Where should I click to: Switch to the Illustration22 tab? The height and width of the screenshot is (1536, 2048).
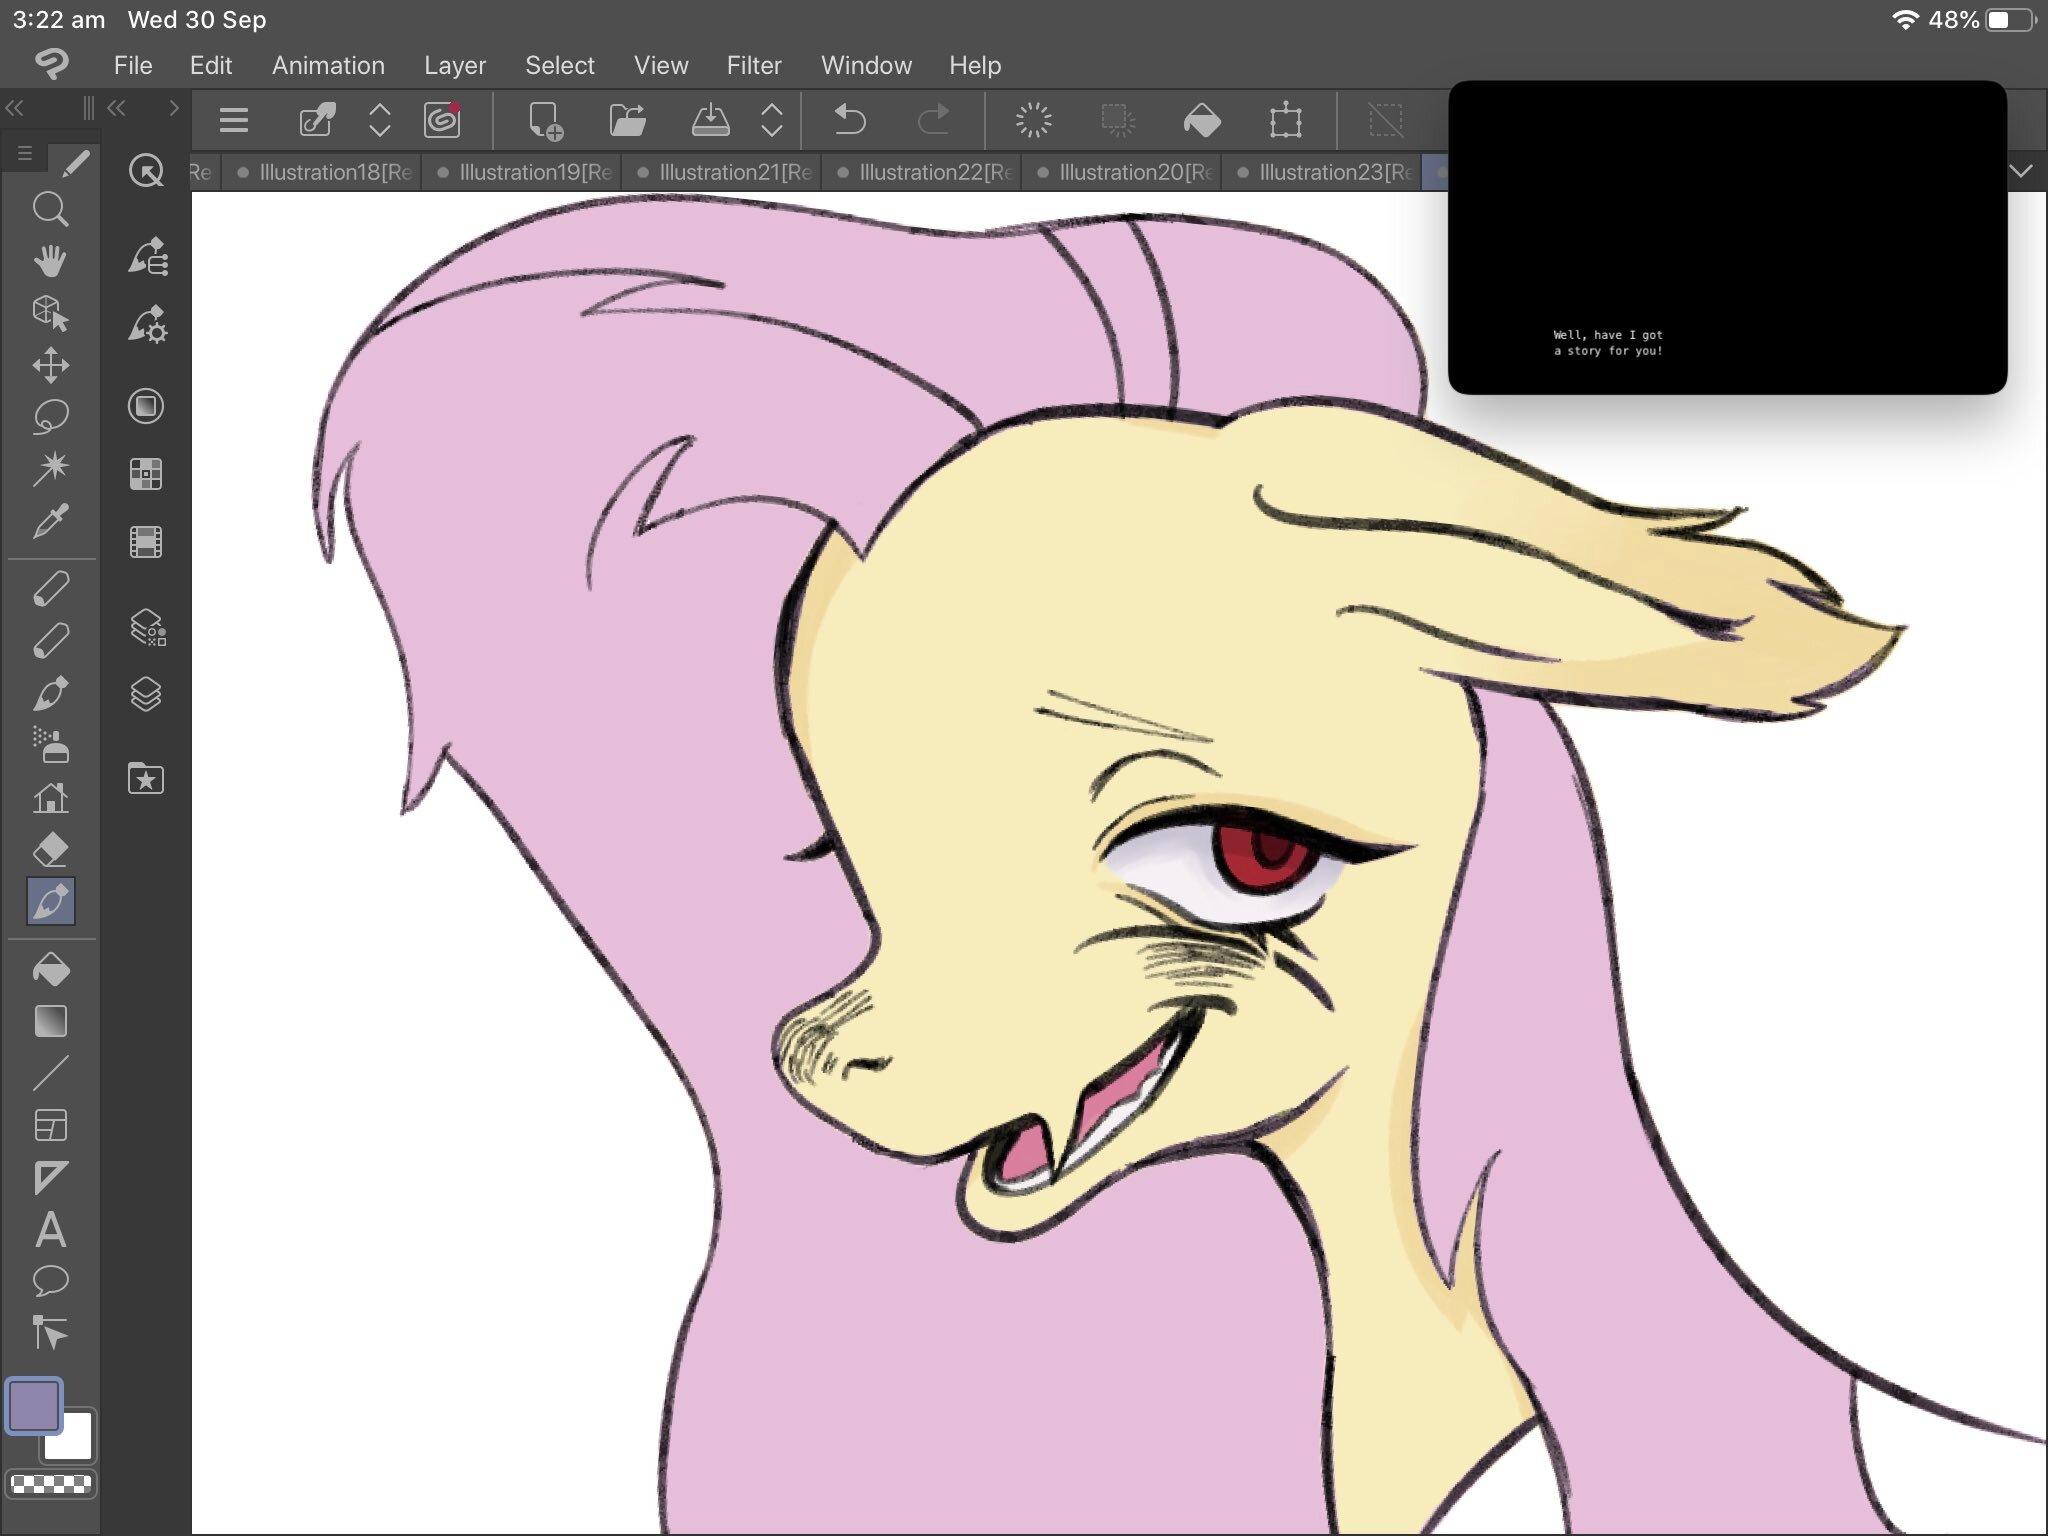pyautogui.click(x=922, y=172)
